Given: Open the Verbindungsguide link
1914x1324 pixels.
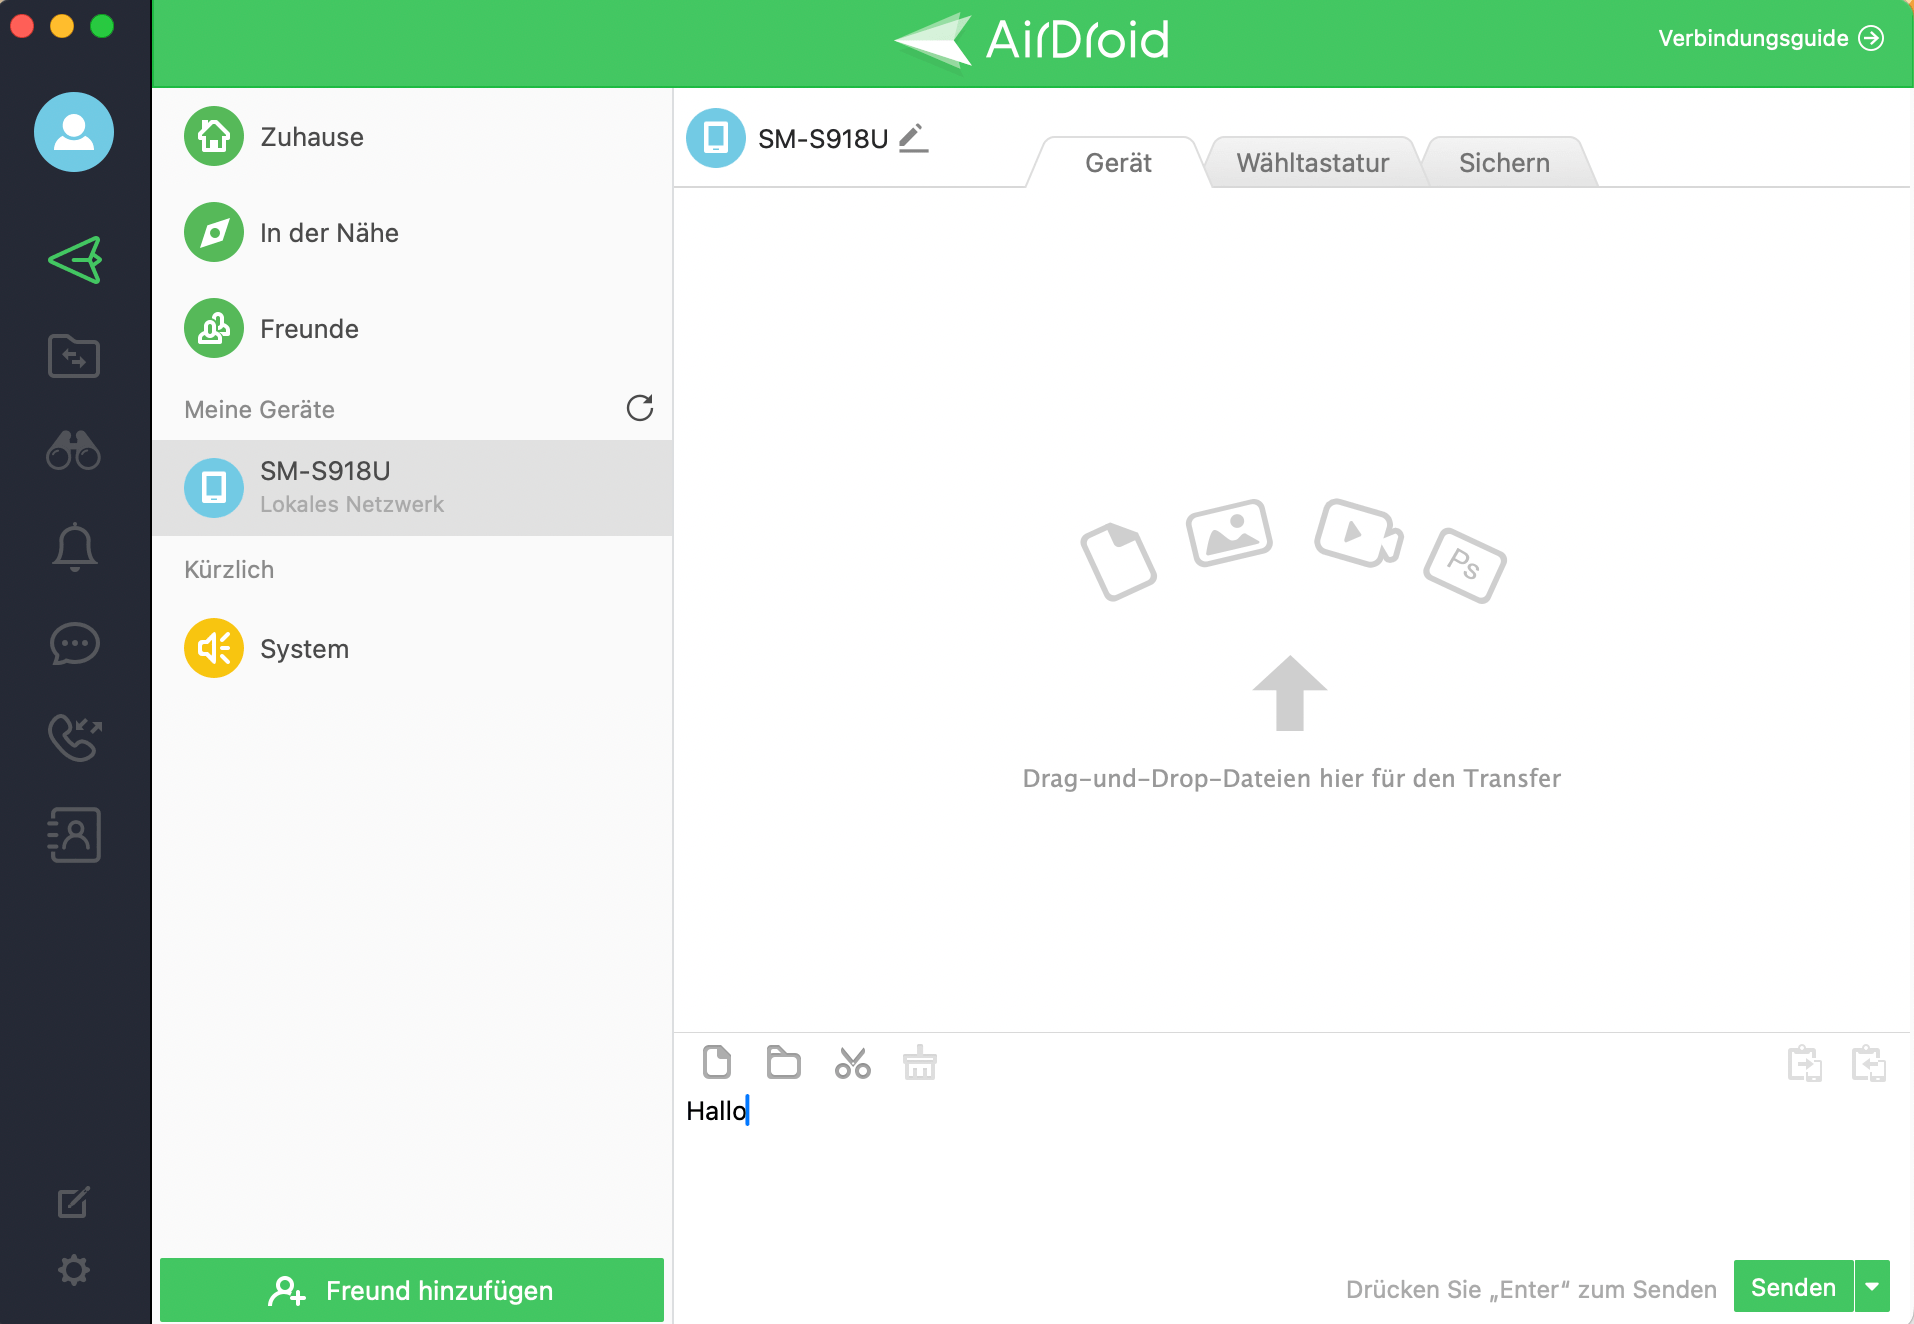Looking at the screenshot, I should pos(1754,38).
